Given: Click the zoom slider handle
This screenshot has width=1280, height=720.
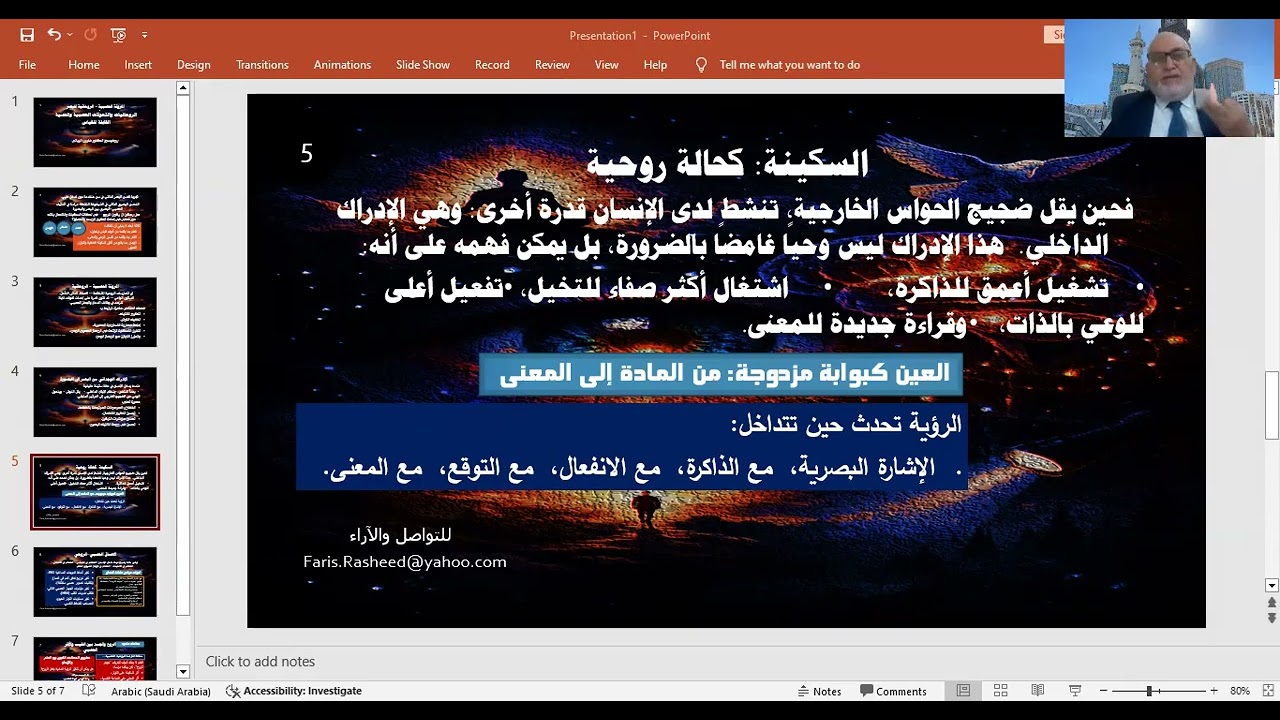Looking at the screenshot, I should [x=1150, y=691].
